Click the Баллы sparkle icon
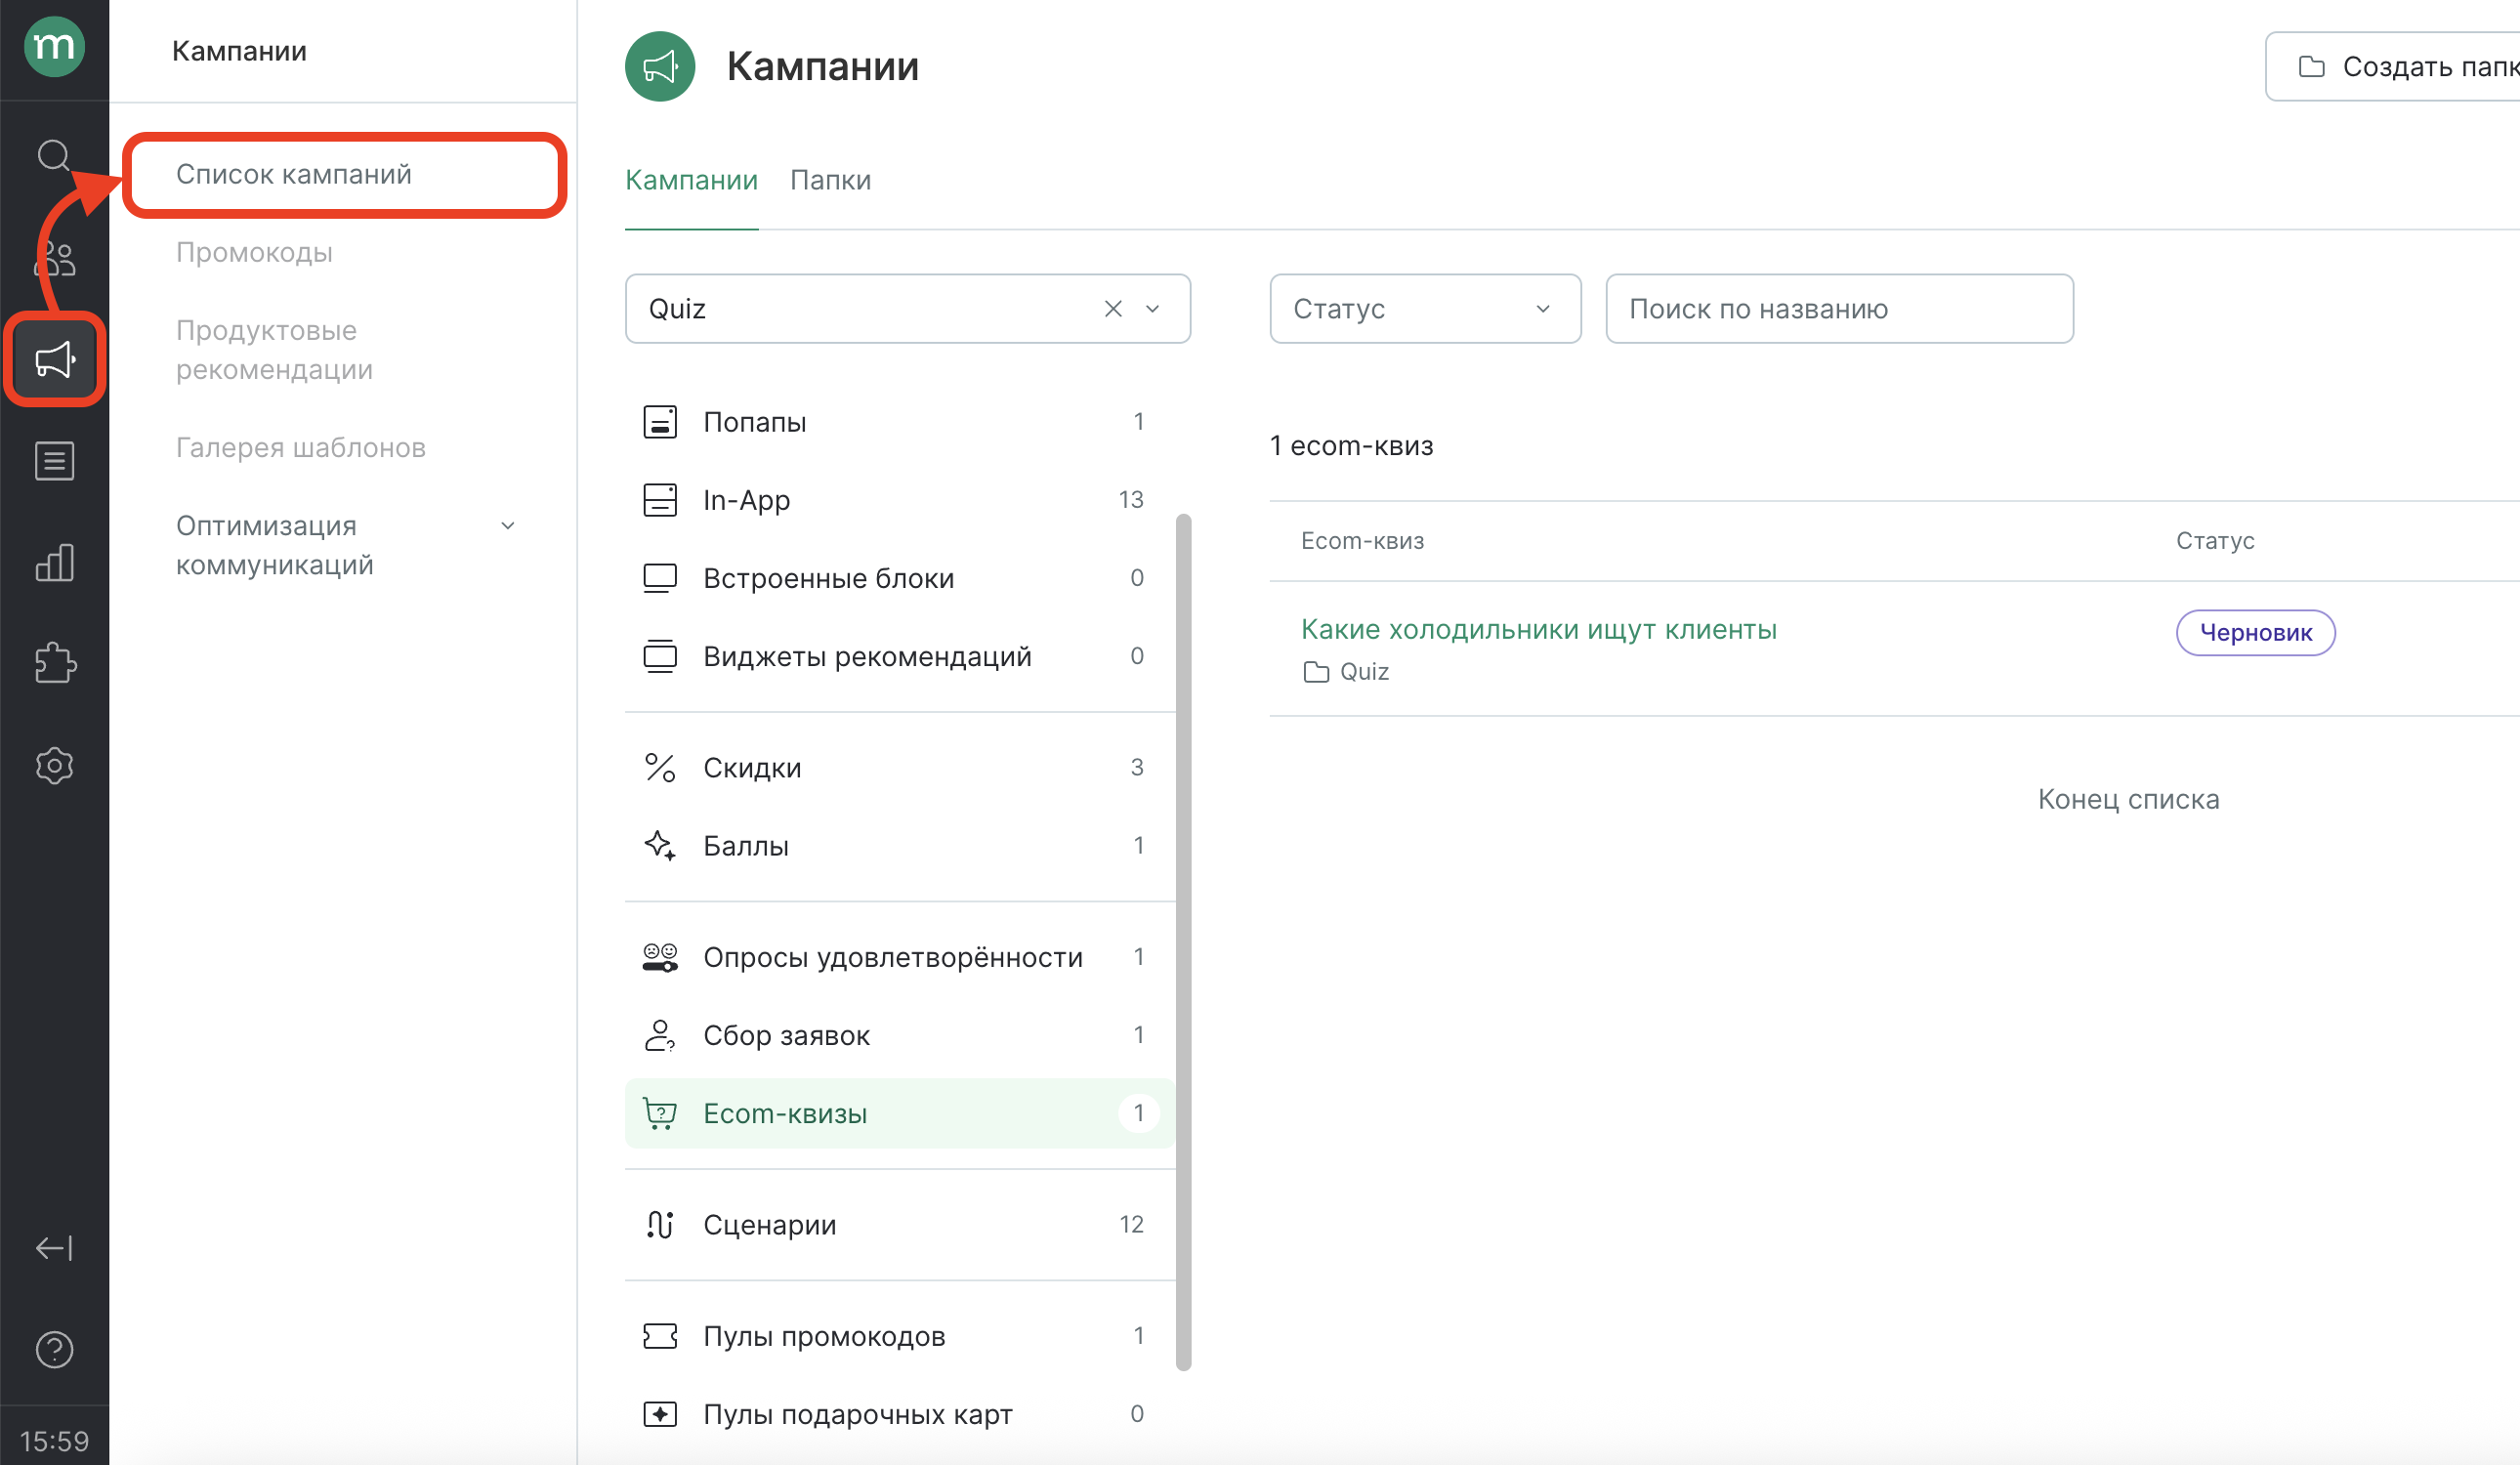Image resolution: width=2520 pixels, height=1465 pixels. [660, 846]
